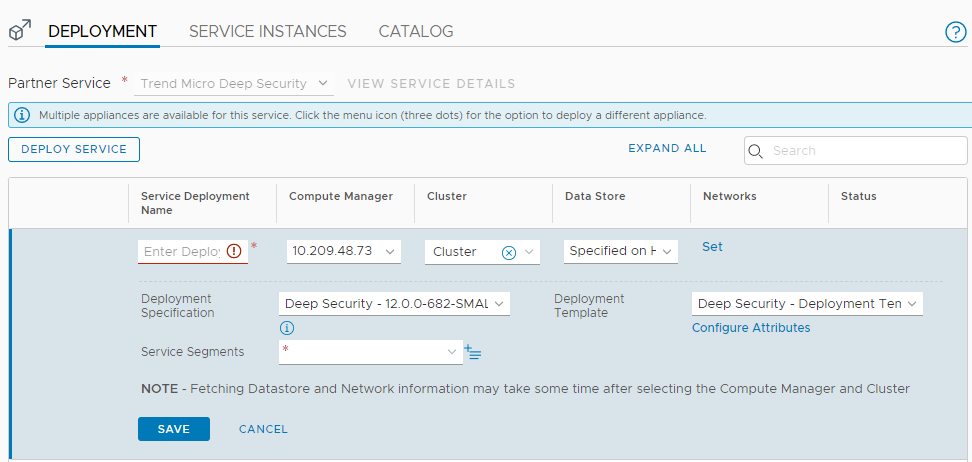The image size is (972, 462).
Task: Click the Configure Attributes link
Action: (750, 328)
